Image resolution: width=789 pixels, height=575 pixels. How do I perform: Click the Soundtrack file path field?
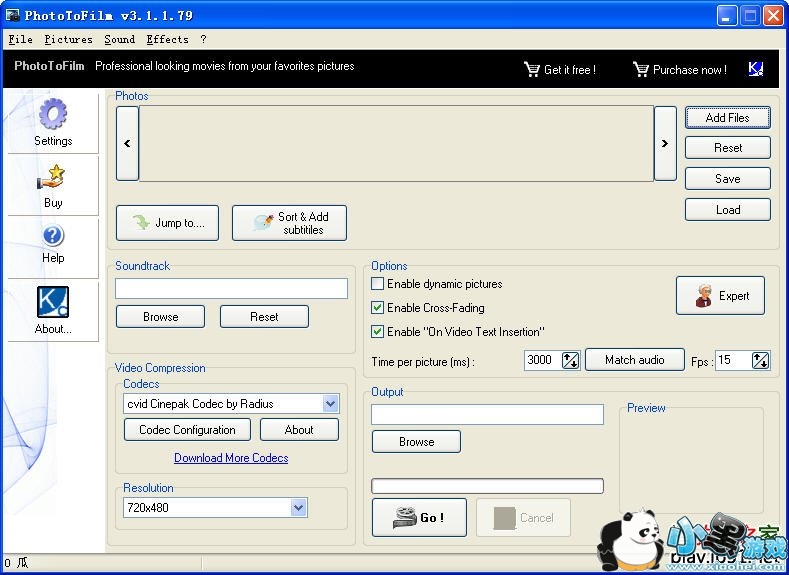(231, 288)
